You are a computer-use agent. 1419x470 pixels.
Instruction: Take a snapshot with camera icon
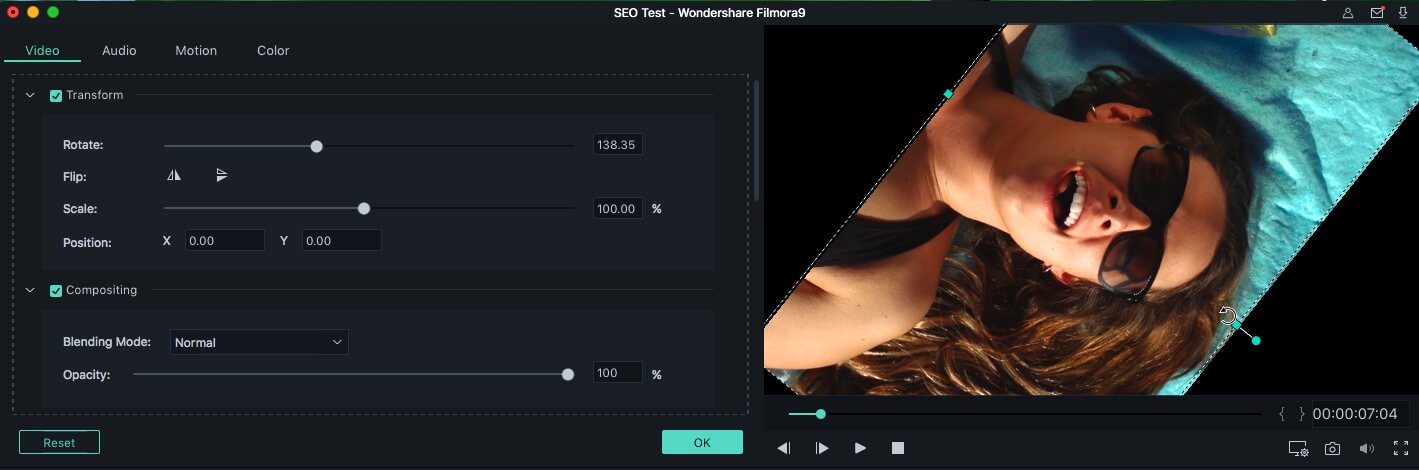tap(1332, 449)
